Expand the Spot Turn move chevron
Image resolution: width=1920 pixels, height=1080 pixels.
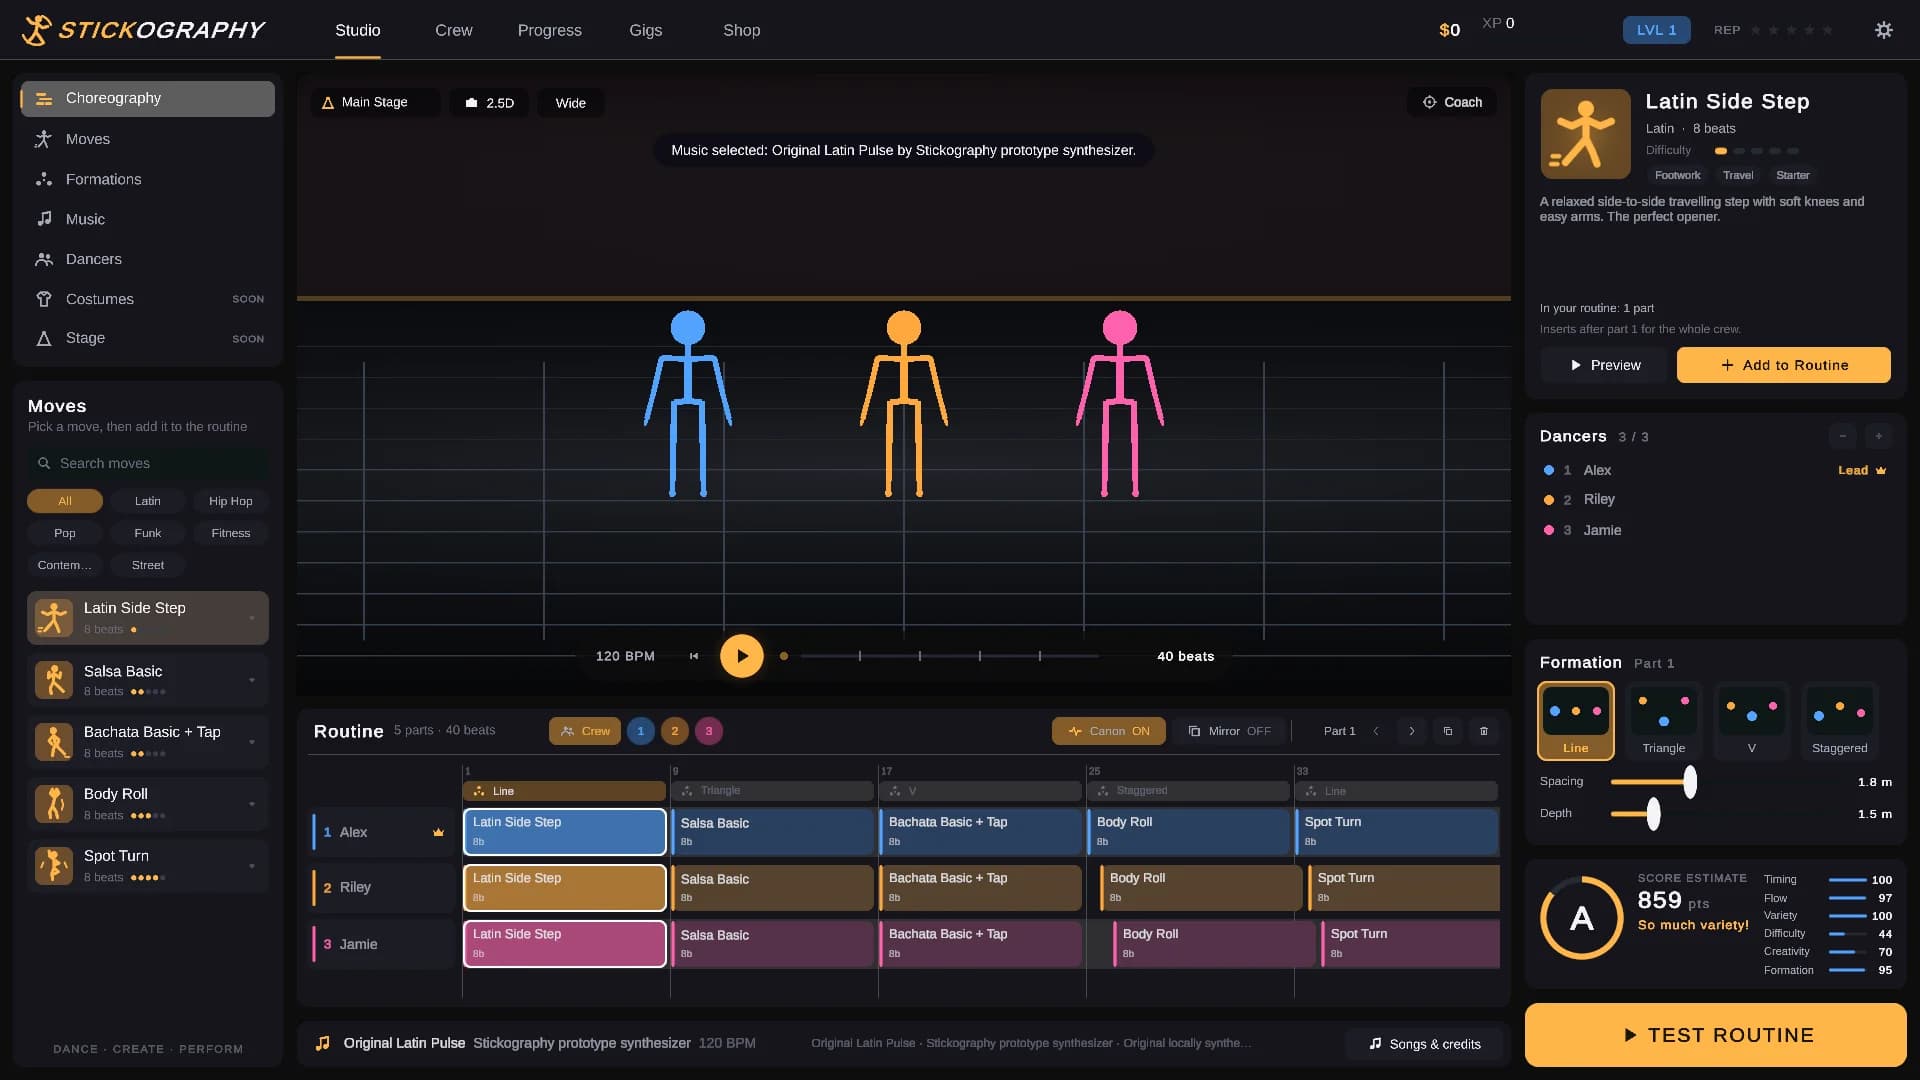coord(252,866)
